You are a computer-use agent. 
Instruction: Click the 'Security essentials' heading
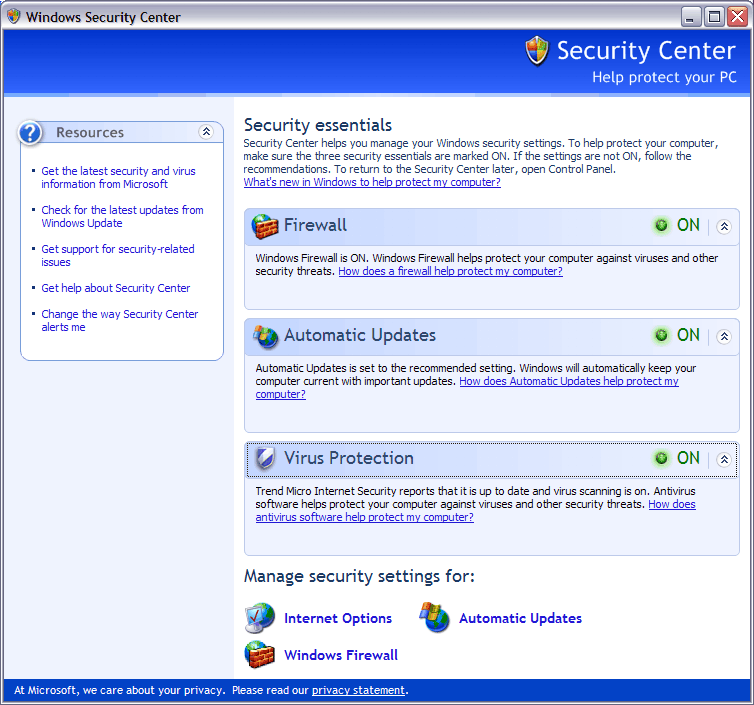tap(318, 125)
